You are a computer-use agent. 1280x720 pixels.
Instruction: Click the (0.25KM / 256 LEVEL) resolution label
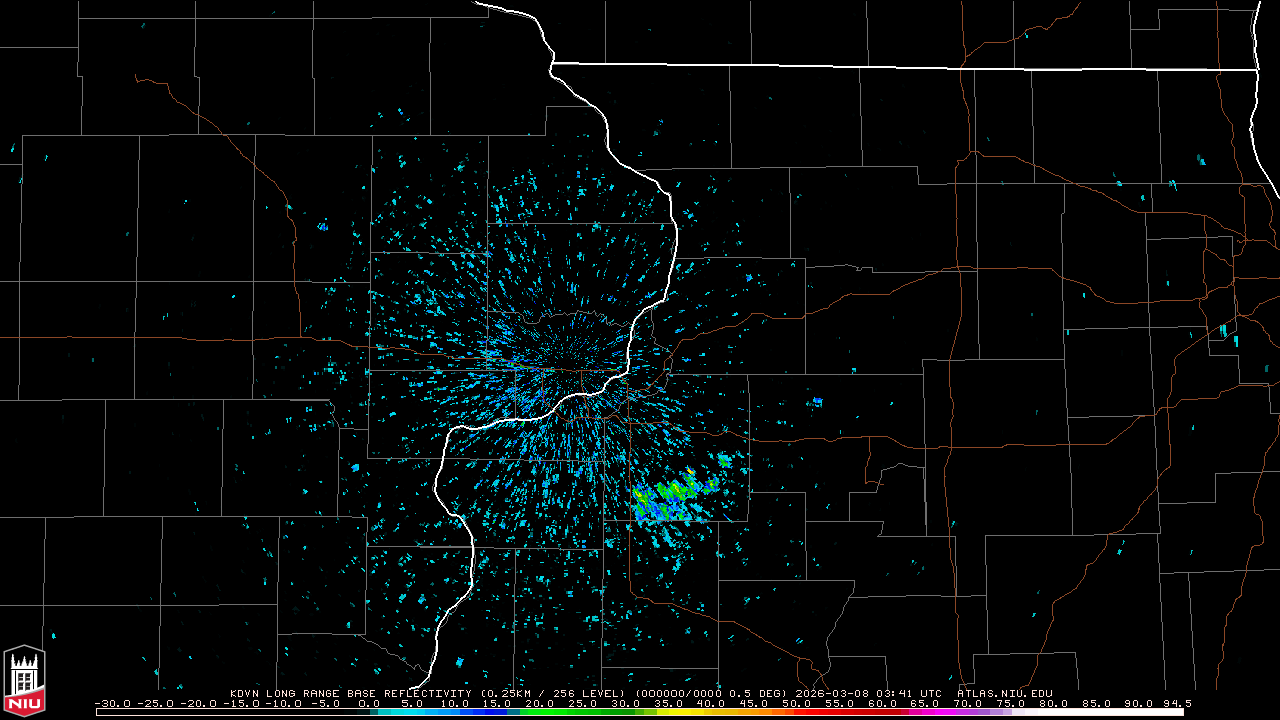[553, 693]
